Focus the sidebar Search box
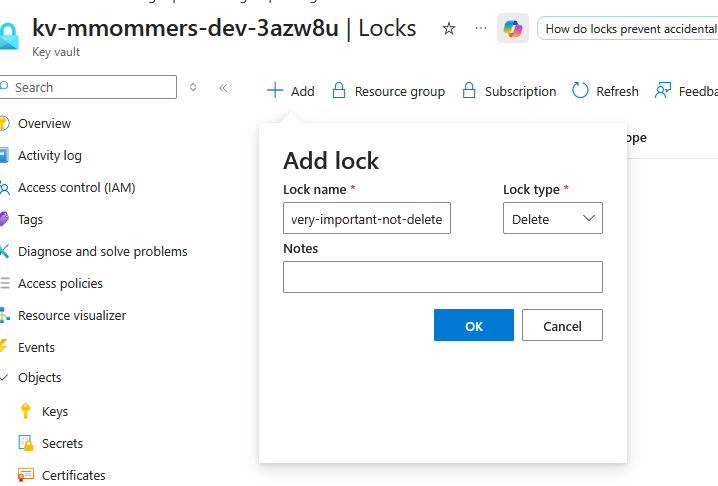Image resolution: width=718 pixels, height=486 pixels. point(88,87)
